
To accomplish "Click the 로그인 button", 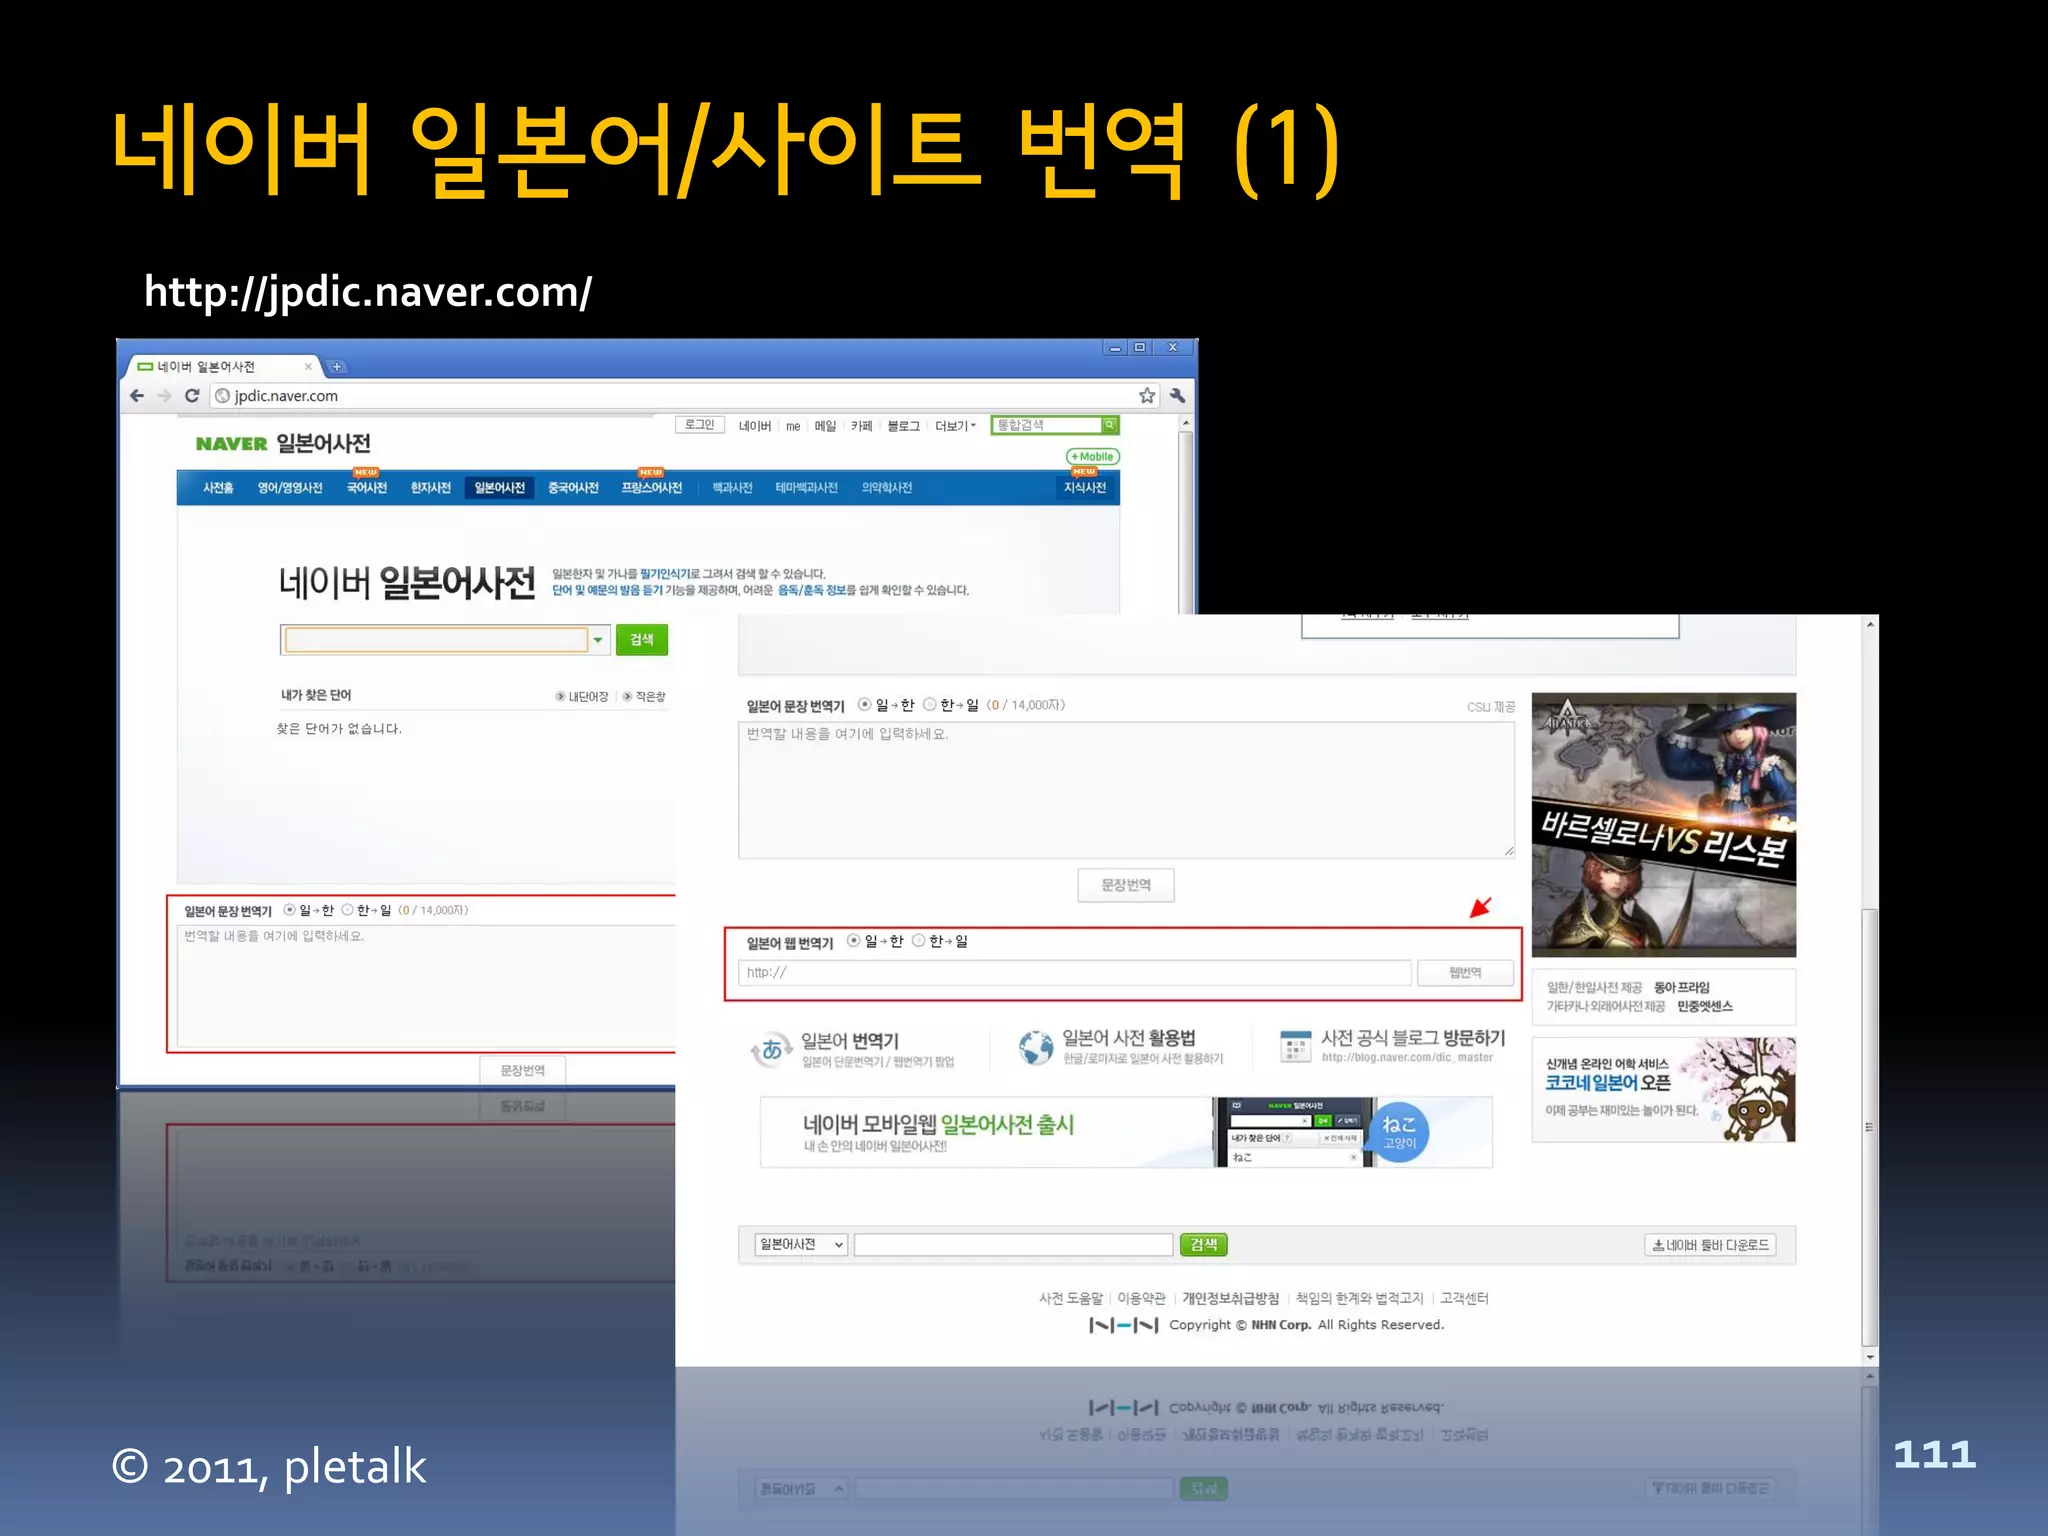I will (x=700, y=425).
